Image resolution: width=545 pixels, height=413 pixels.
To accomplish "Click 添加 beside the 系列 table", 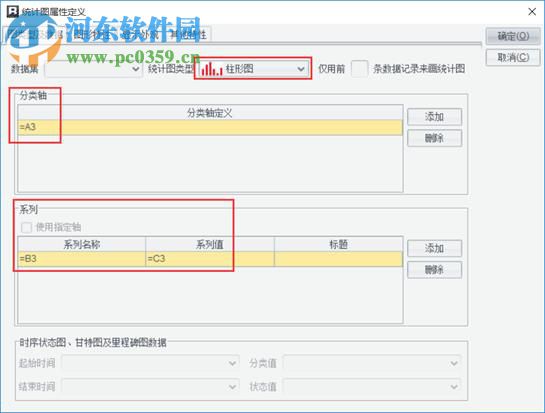I will click(x=434, y=249).
